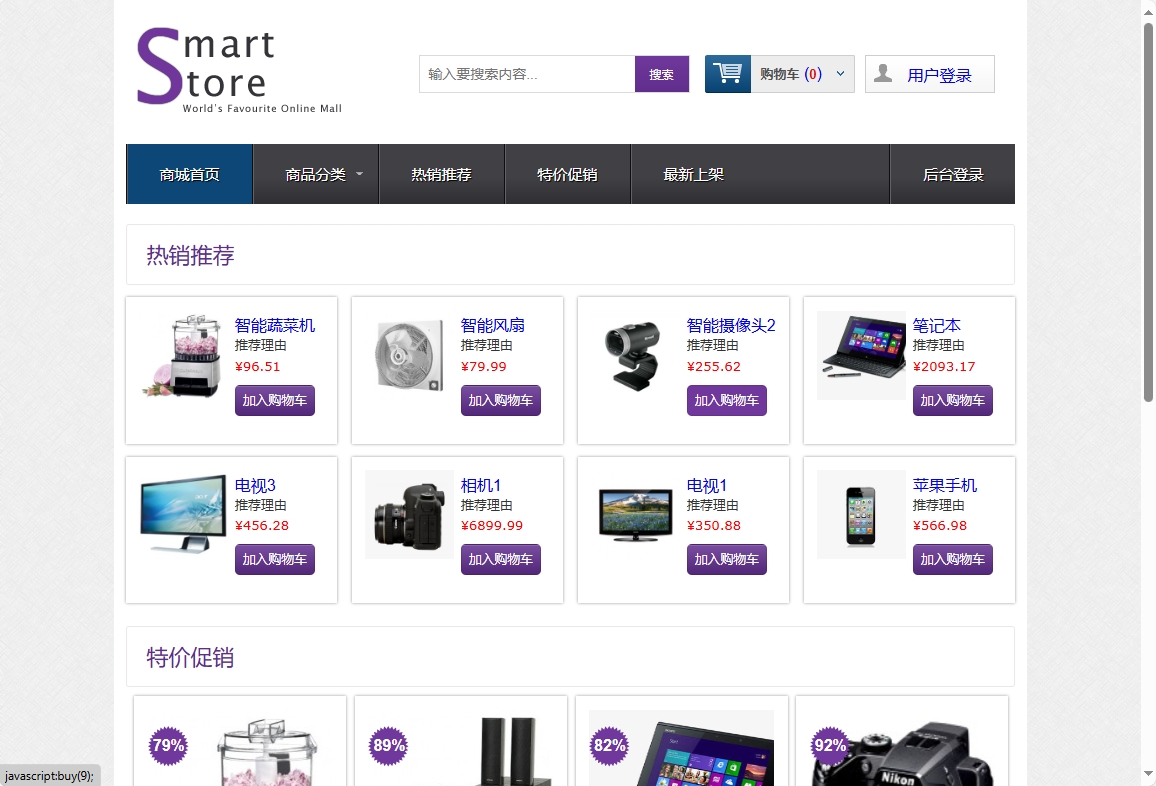Viewport: 1156px width, 786px height.
Task: Click the shopping cart icon in the header
Action: (x=727, y=73)
